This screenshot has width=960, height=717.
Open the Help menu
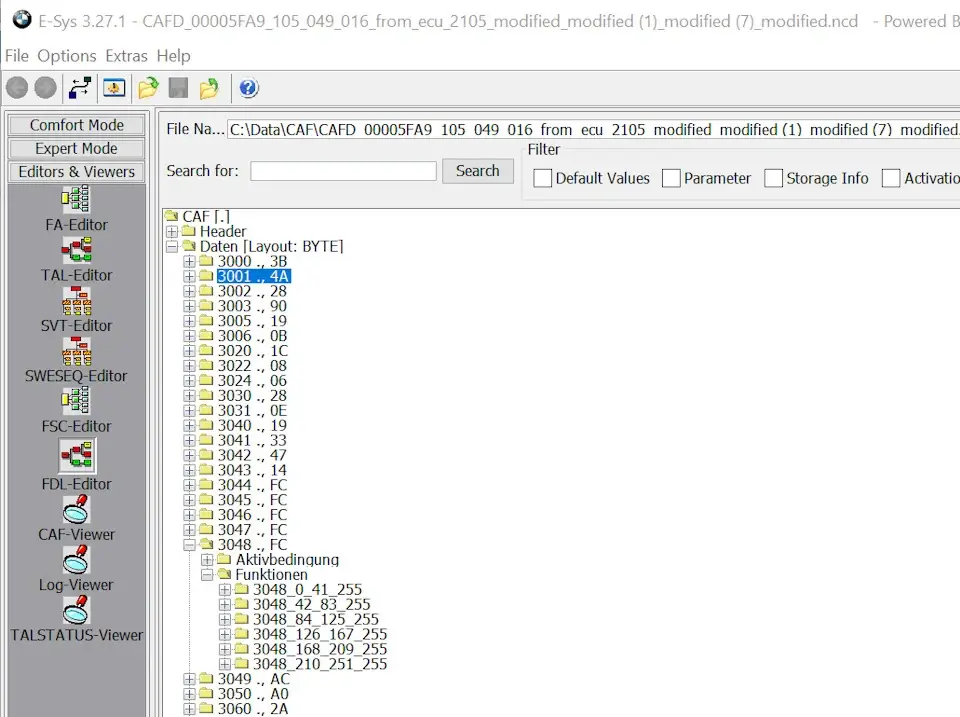click(173, 56)
